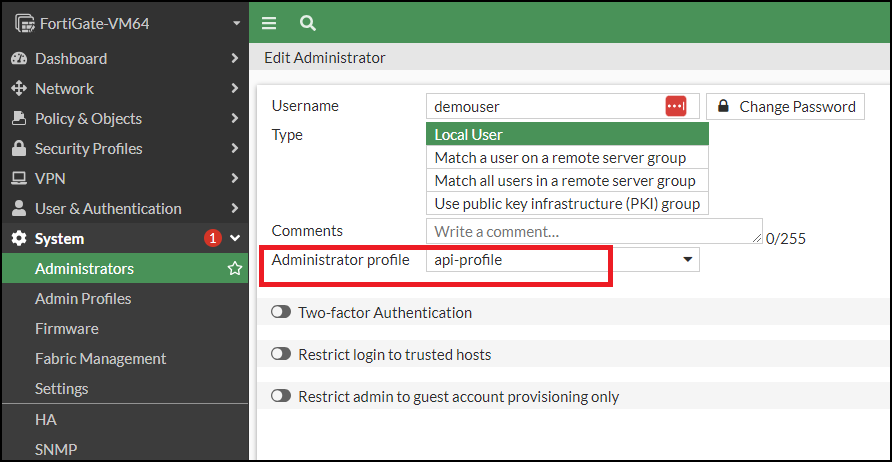Expand the Dashboard menu chevron
This screenshot has width=892, height=462.
coord(235,59)
